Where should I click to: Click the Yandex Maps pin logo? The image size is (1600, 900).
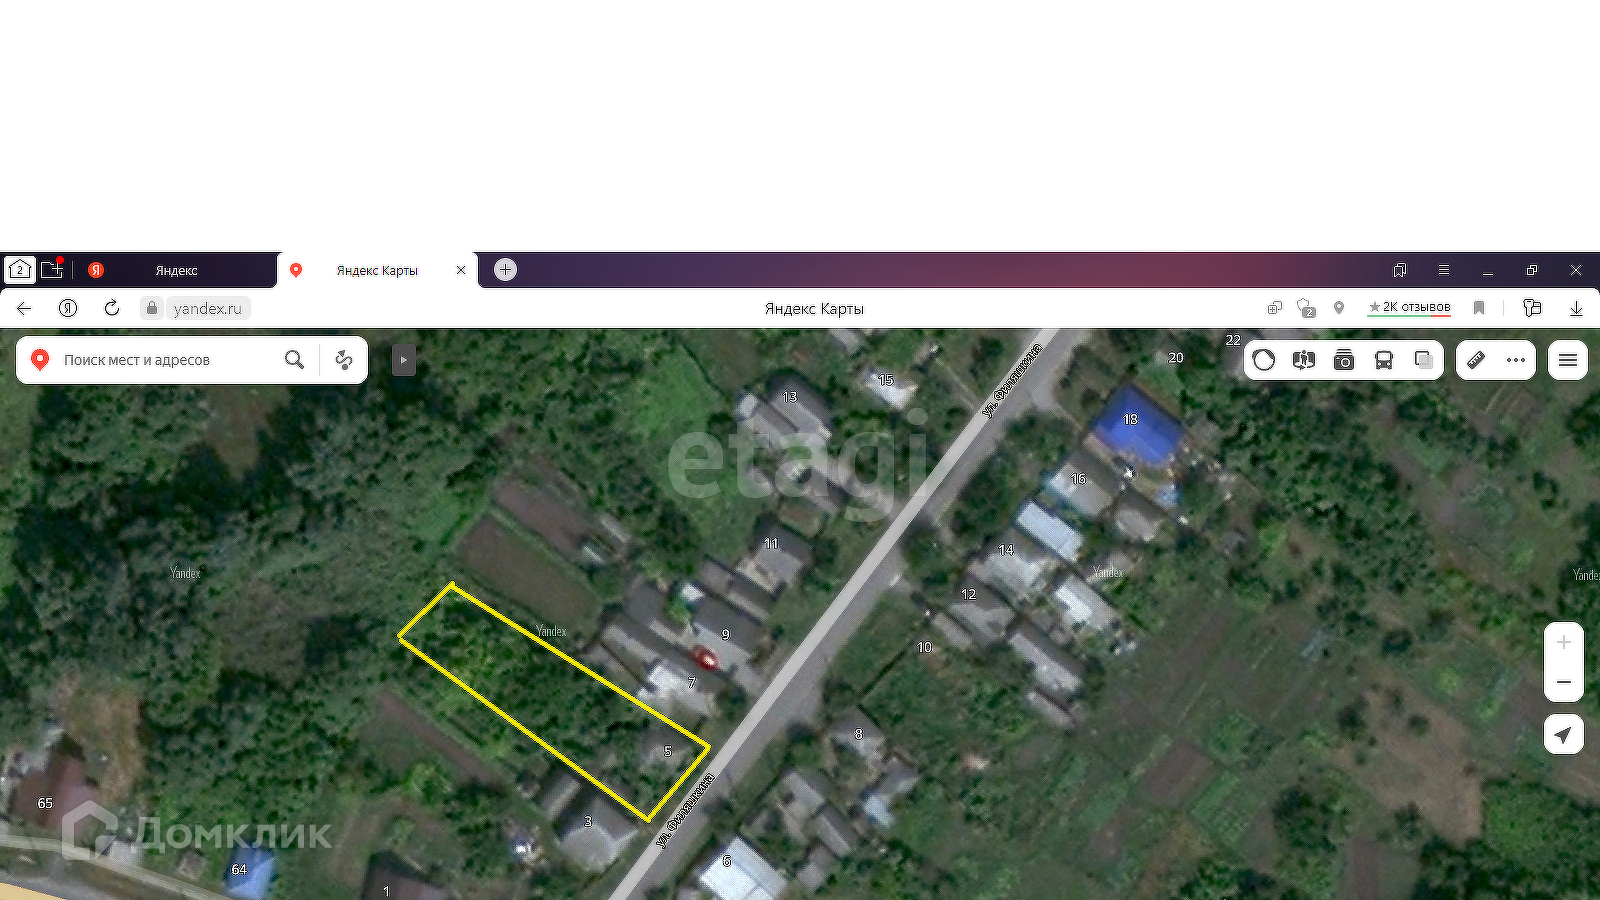coord(40,360)
